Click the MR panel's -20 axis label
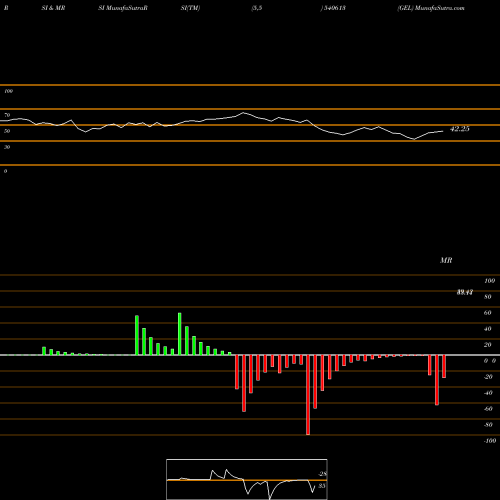Image resolution: width=500 pixels, height=500 pixels. coord(488,377)
